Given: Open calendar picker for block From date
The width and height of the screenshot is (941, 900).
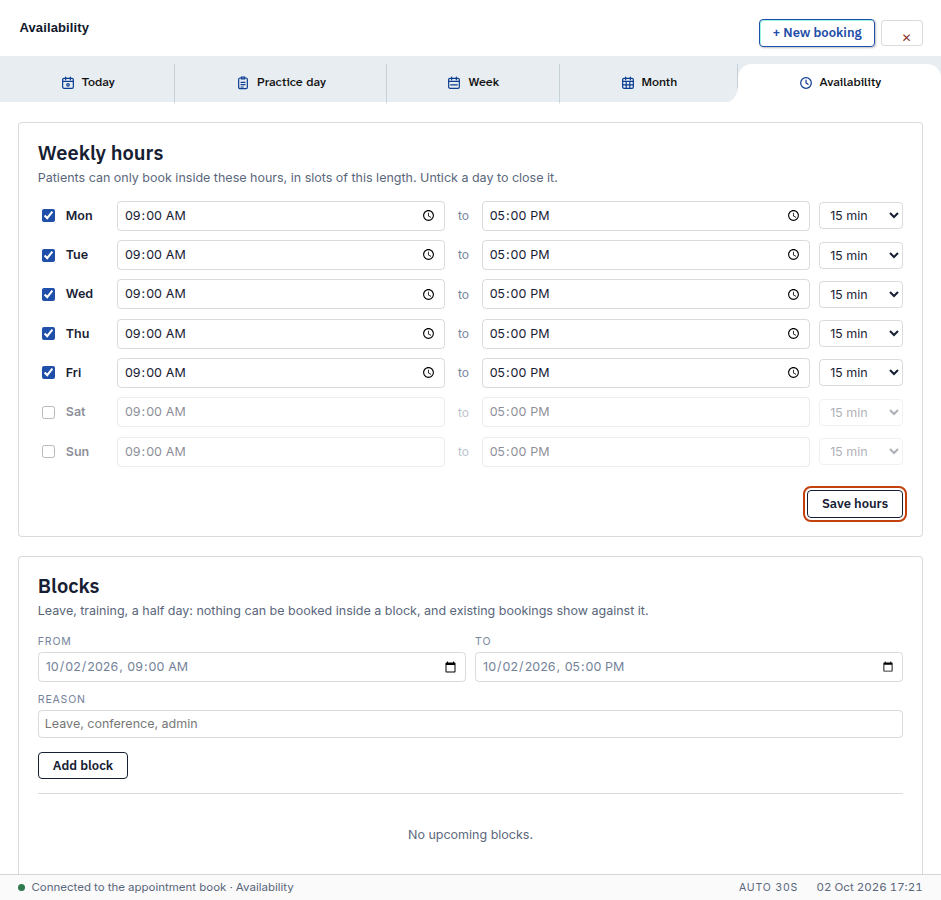Looking at the screenshot, I should pyautogui.click(x=451, y=667).
